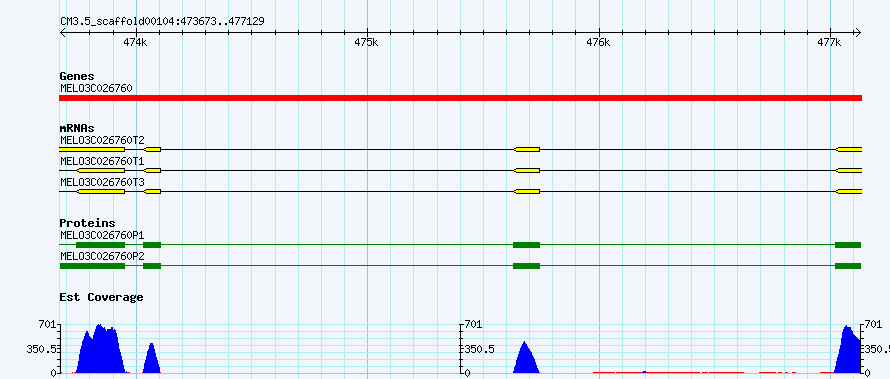
Task: Click the 475k ruler marker
Action: [366, 42]
